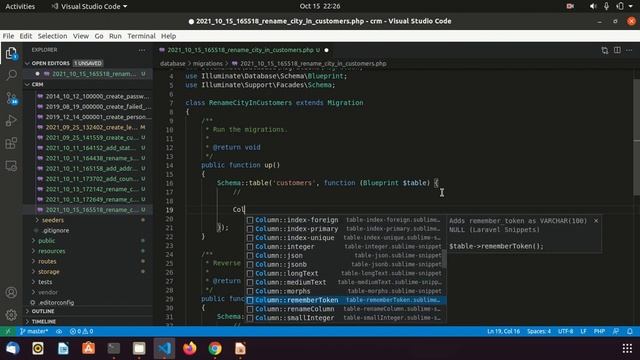The width and height of the screenshot is (640, 360).
Task: Click PHP language mode
Action: click(599, 331)
